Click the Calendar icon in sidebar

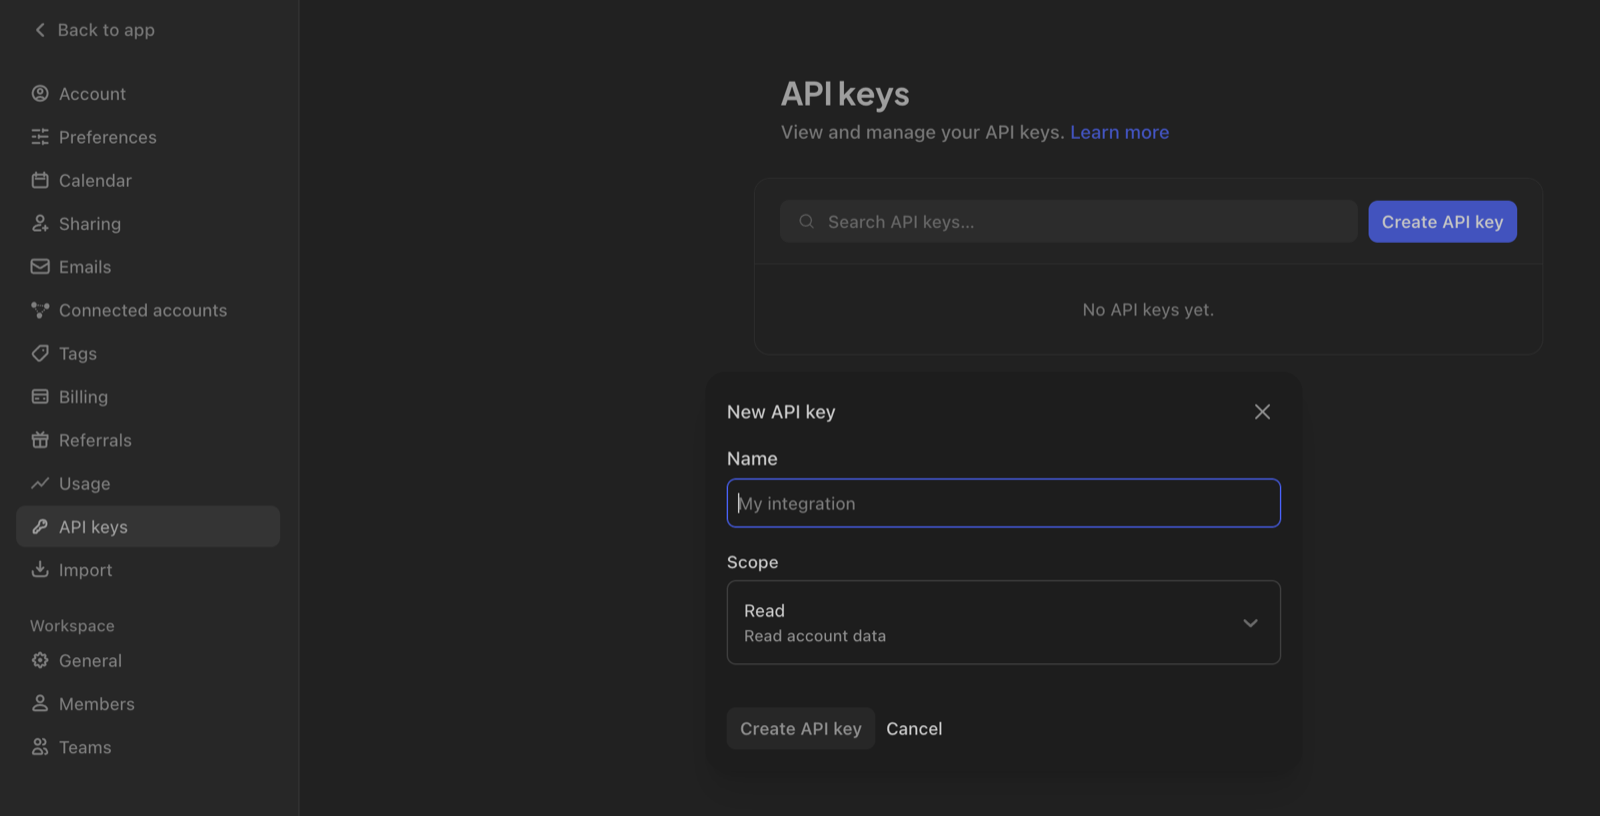40,180
